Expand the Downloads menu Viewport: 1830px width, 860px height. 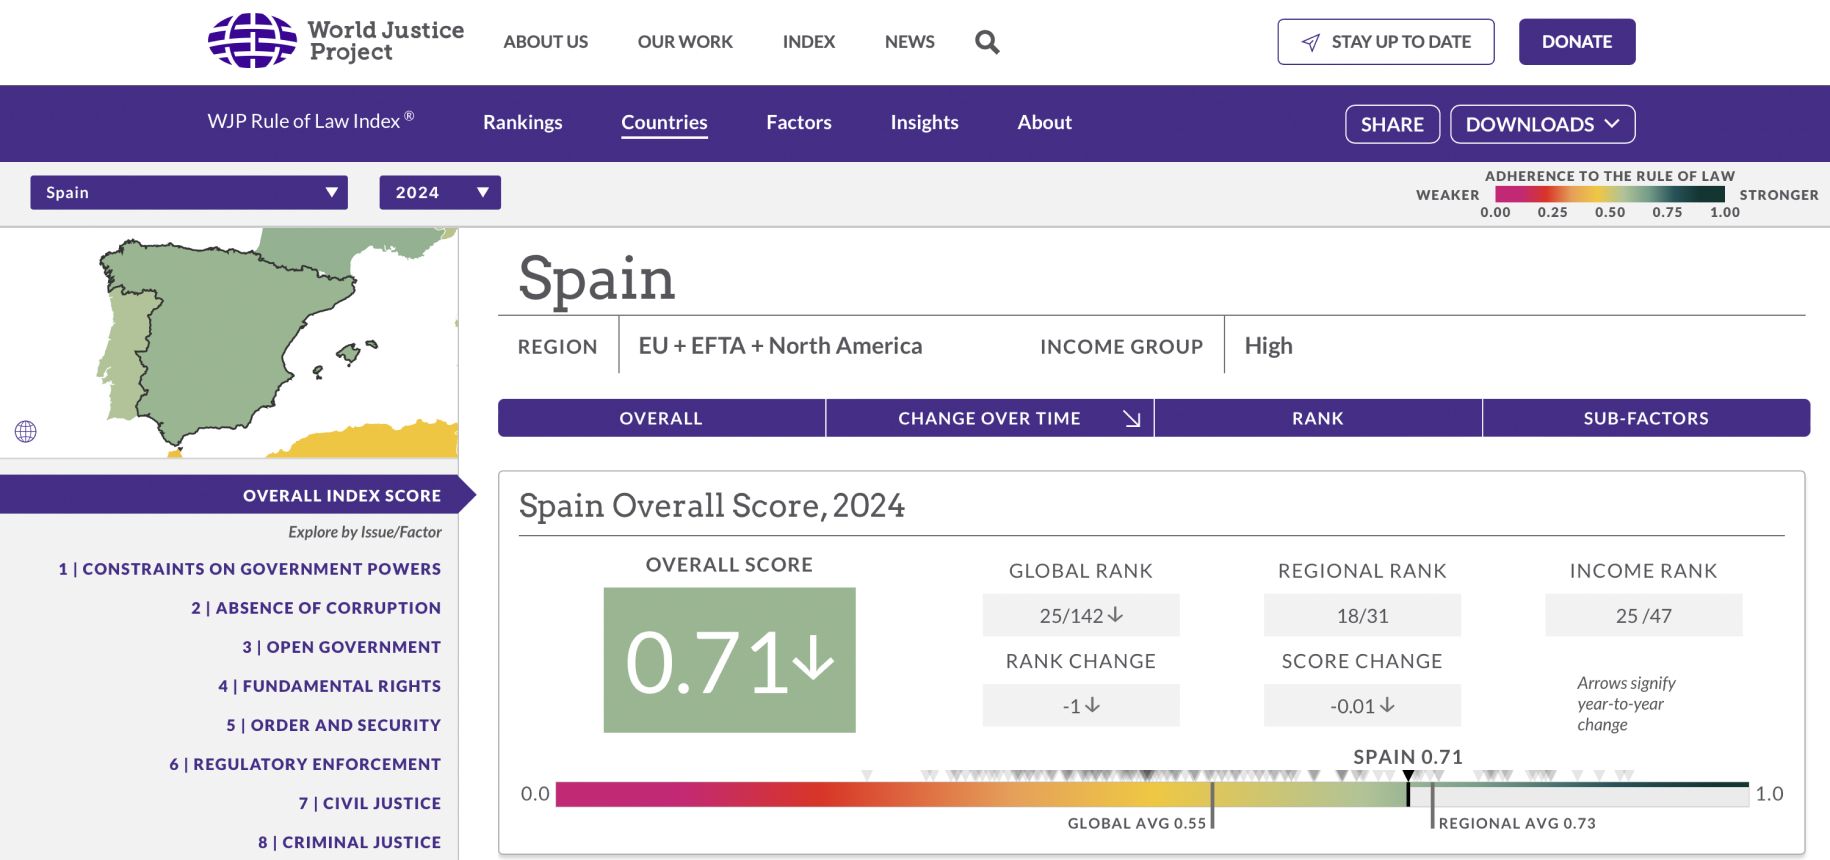[1542, 124]
